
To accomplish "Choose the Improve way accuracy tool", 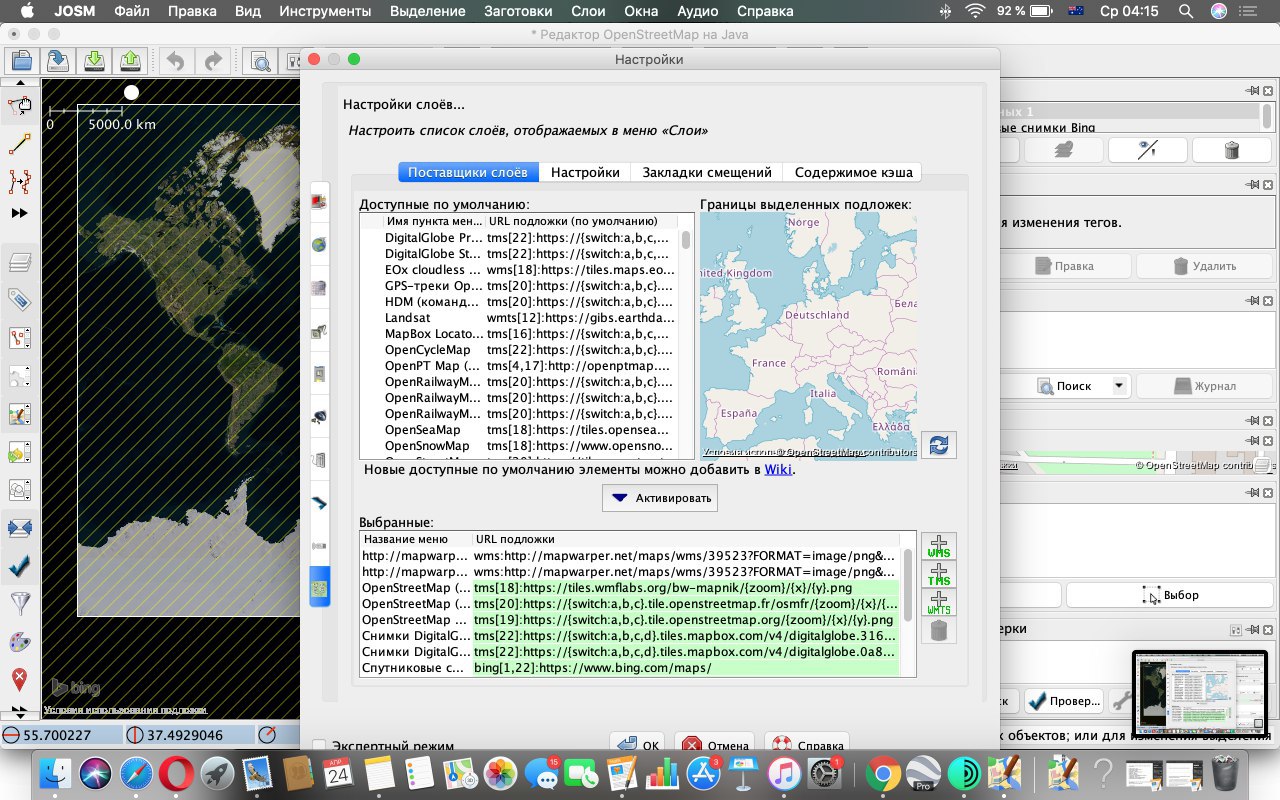I will (x=19, y=181).
